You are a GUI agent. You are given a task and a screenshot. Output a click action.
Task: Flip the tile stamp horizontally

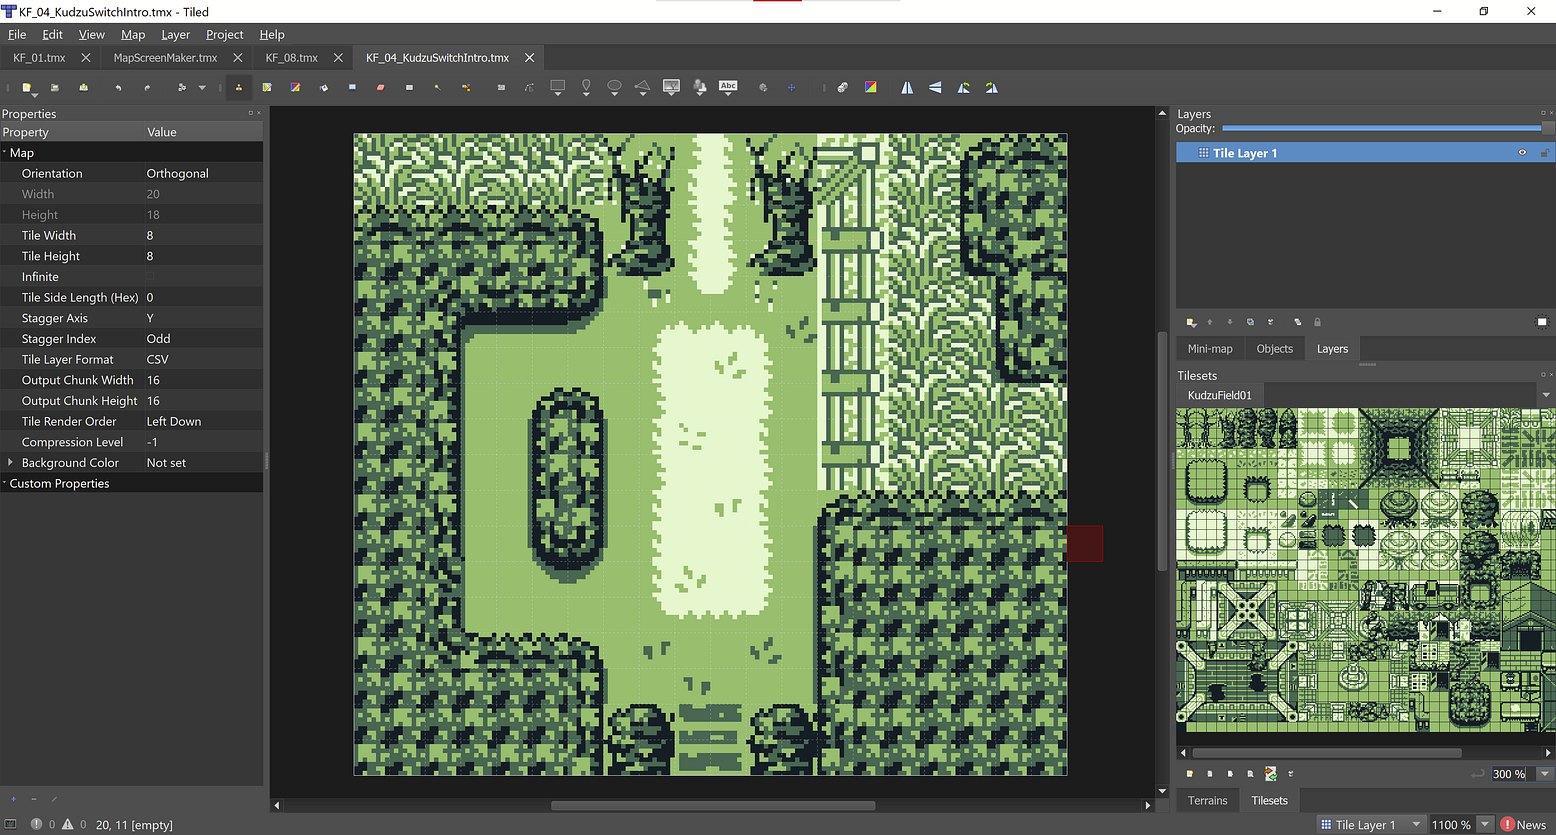(x=906, y=87)
